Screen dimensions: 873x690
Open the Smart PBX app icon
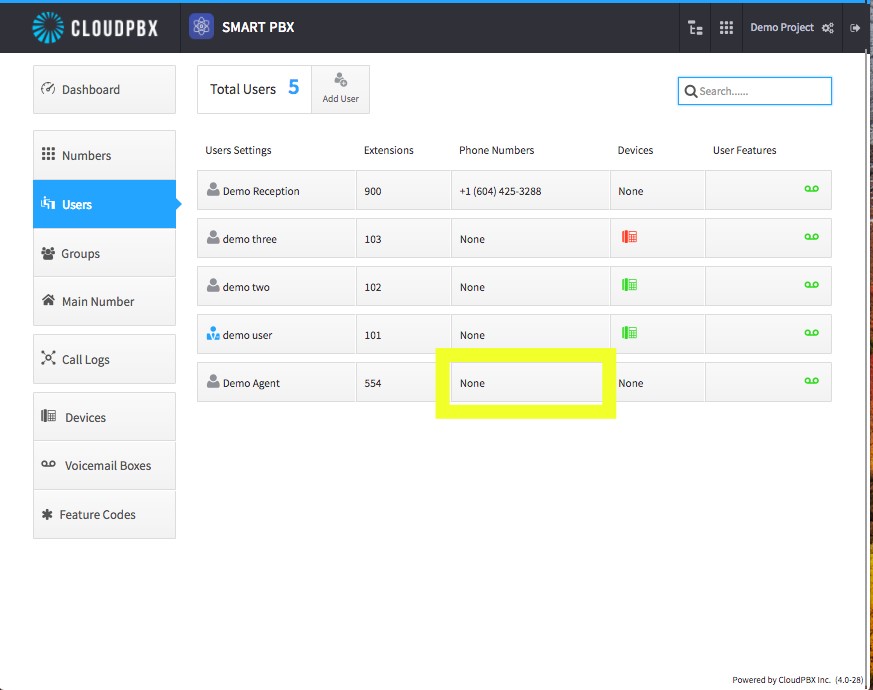click(x=202, y=27)
